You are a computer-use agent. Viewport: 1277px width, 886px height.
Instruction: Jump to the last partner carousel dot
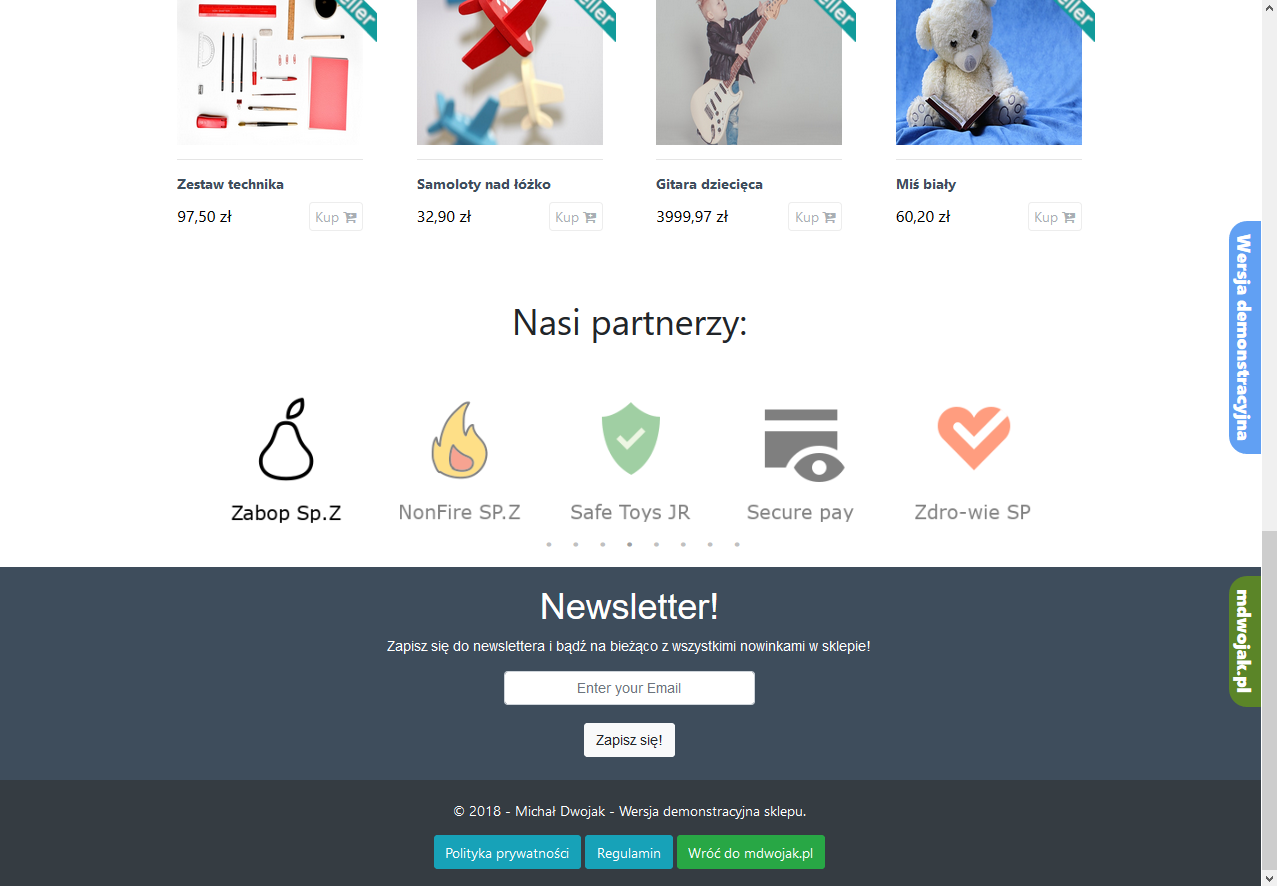737,544
